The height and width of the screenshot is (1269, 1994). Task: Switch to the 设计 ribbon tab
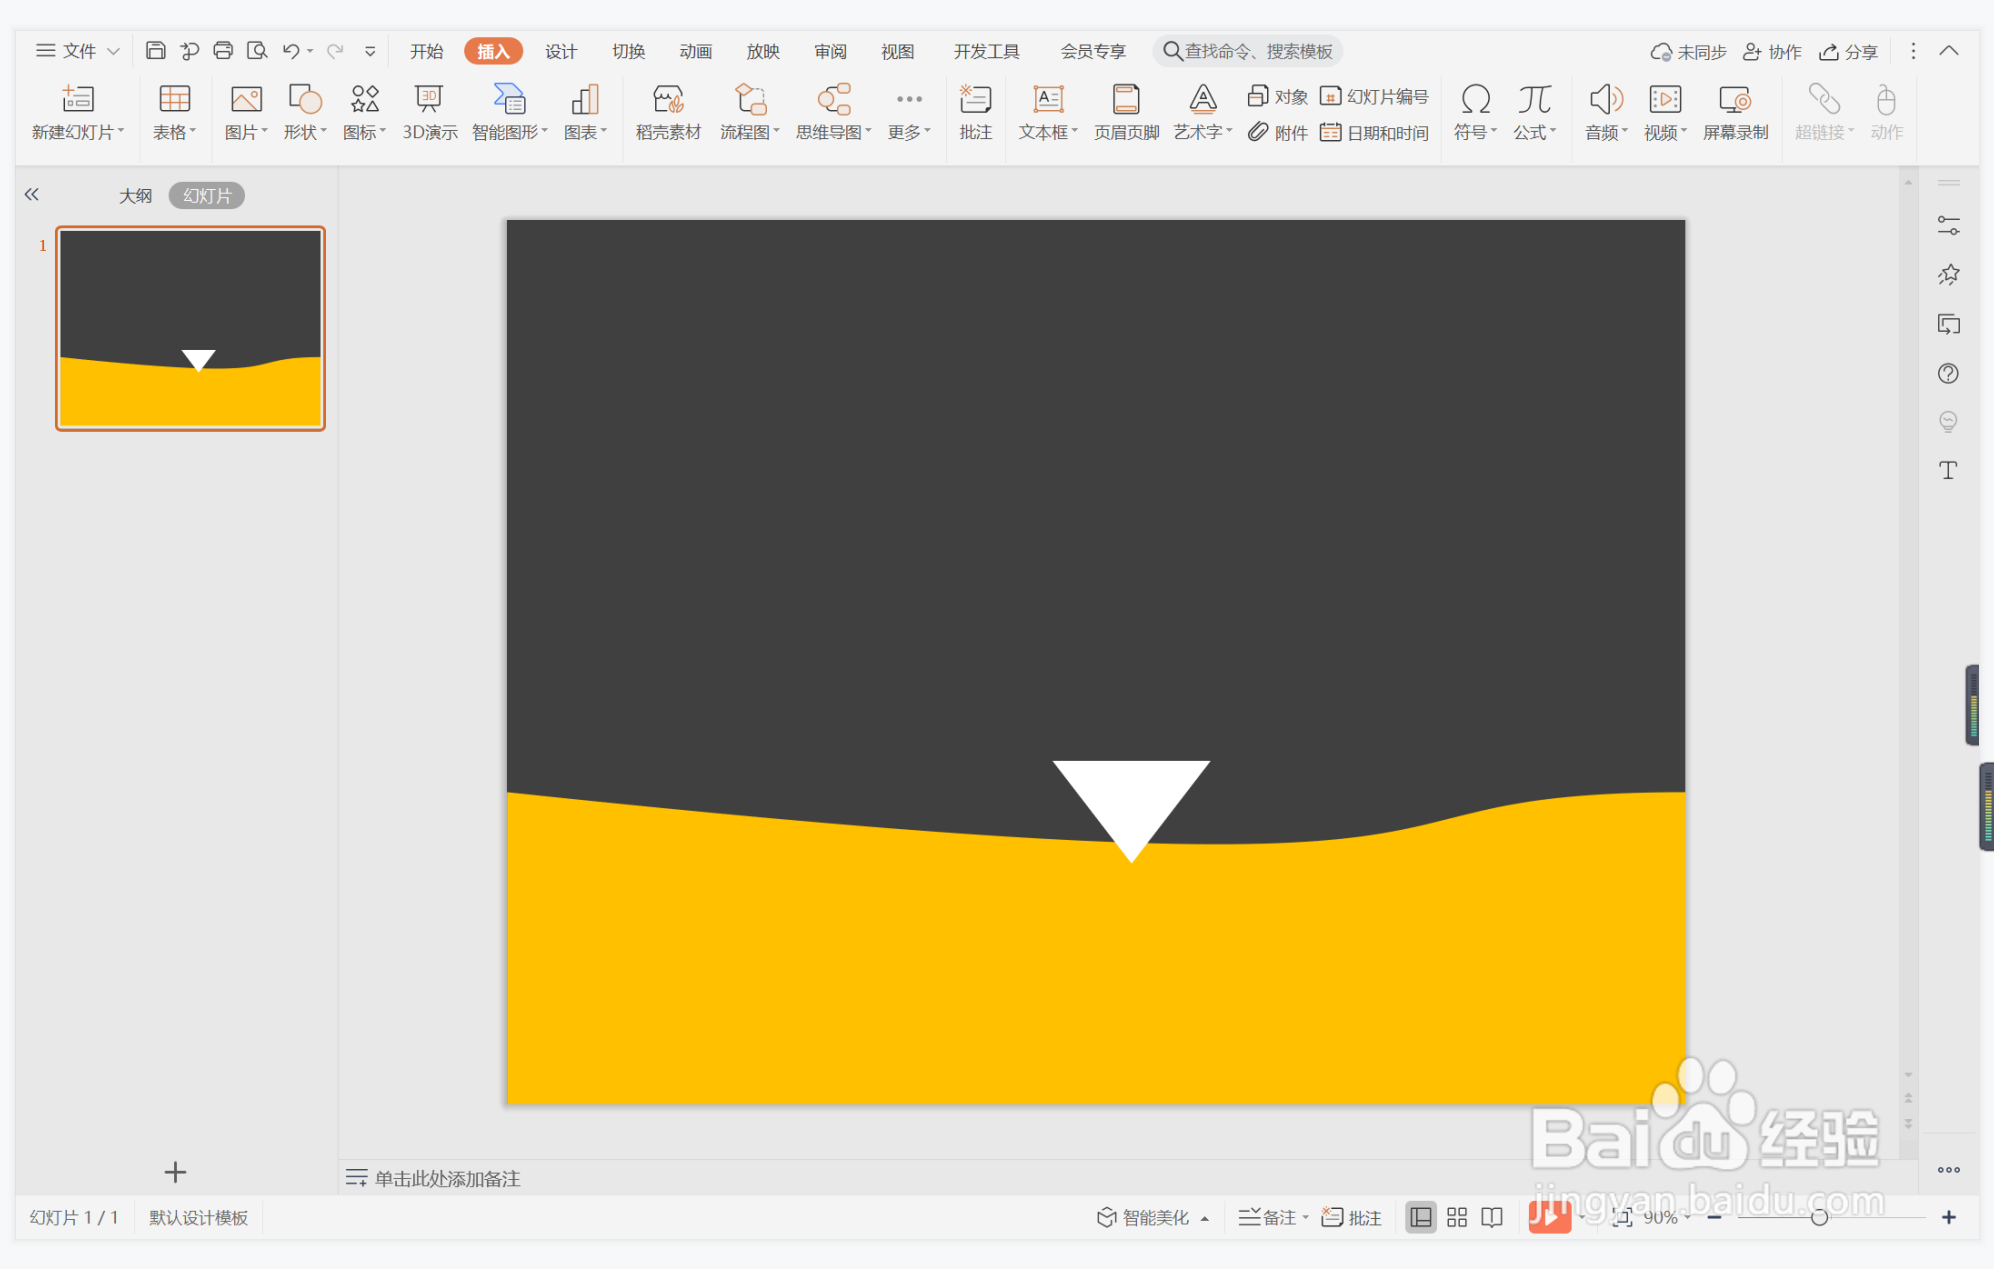tap(560, 51)
